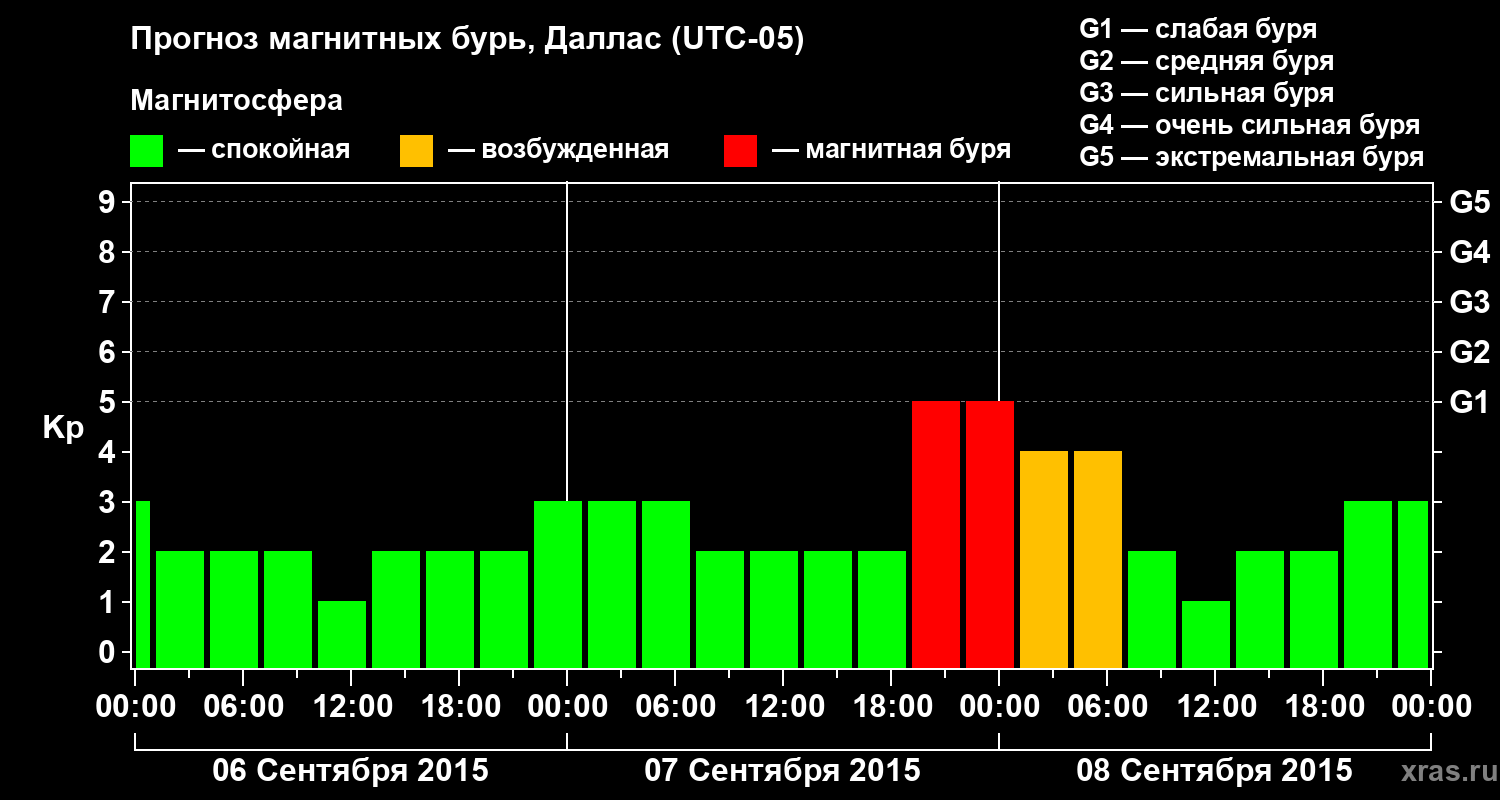Click the date '06 Сентября 2015'
The image size is (1500, 800).
coord(350,771)
